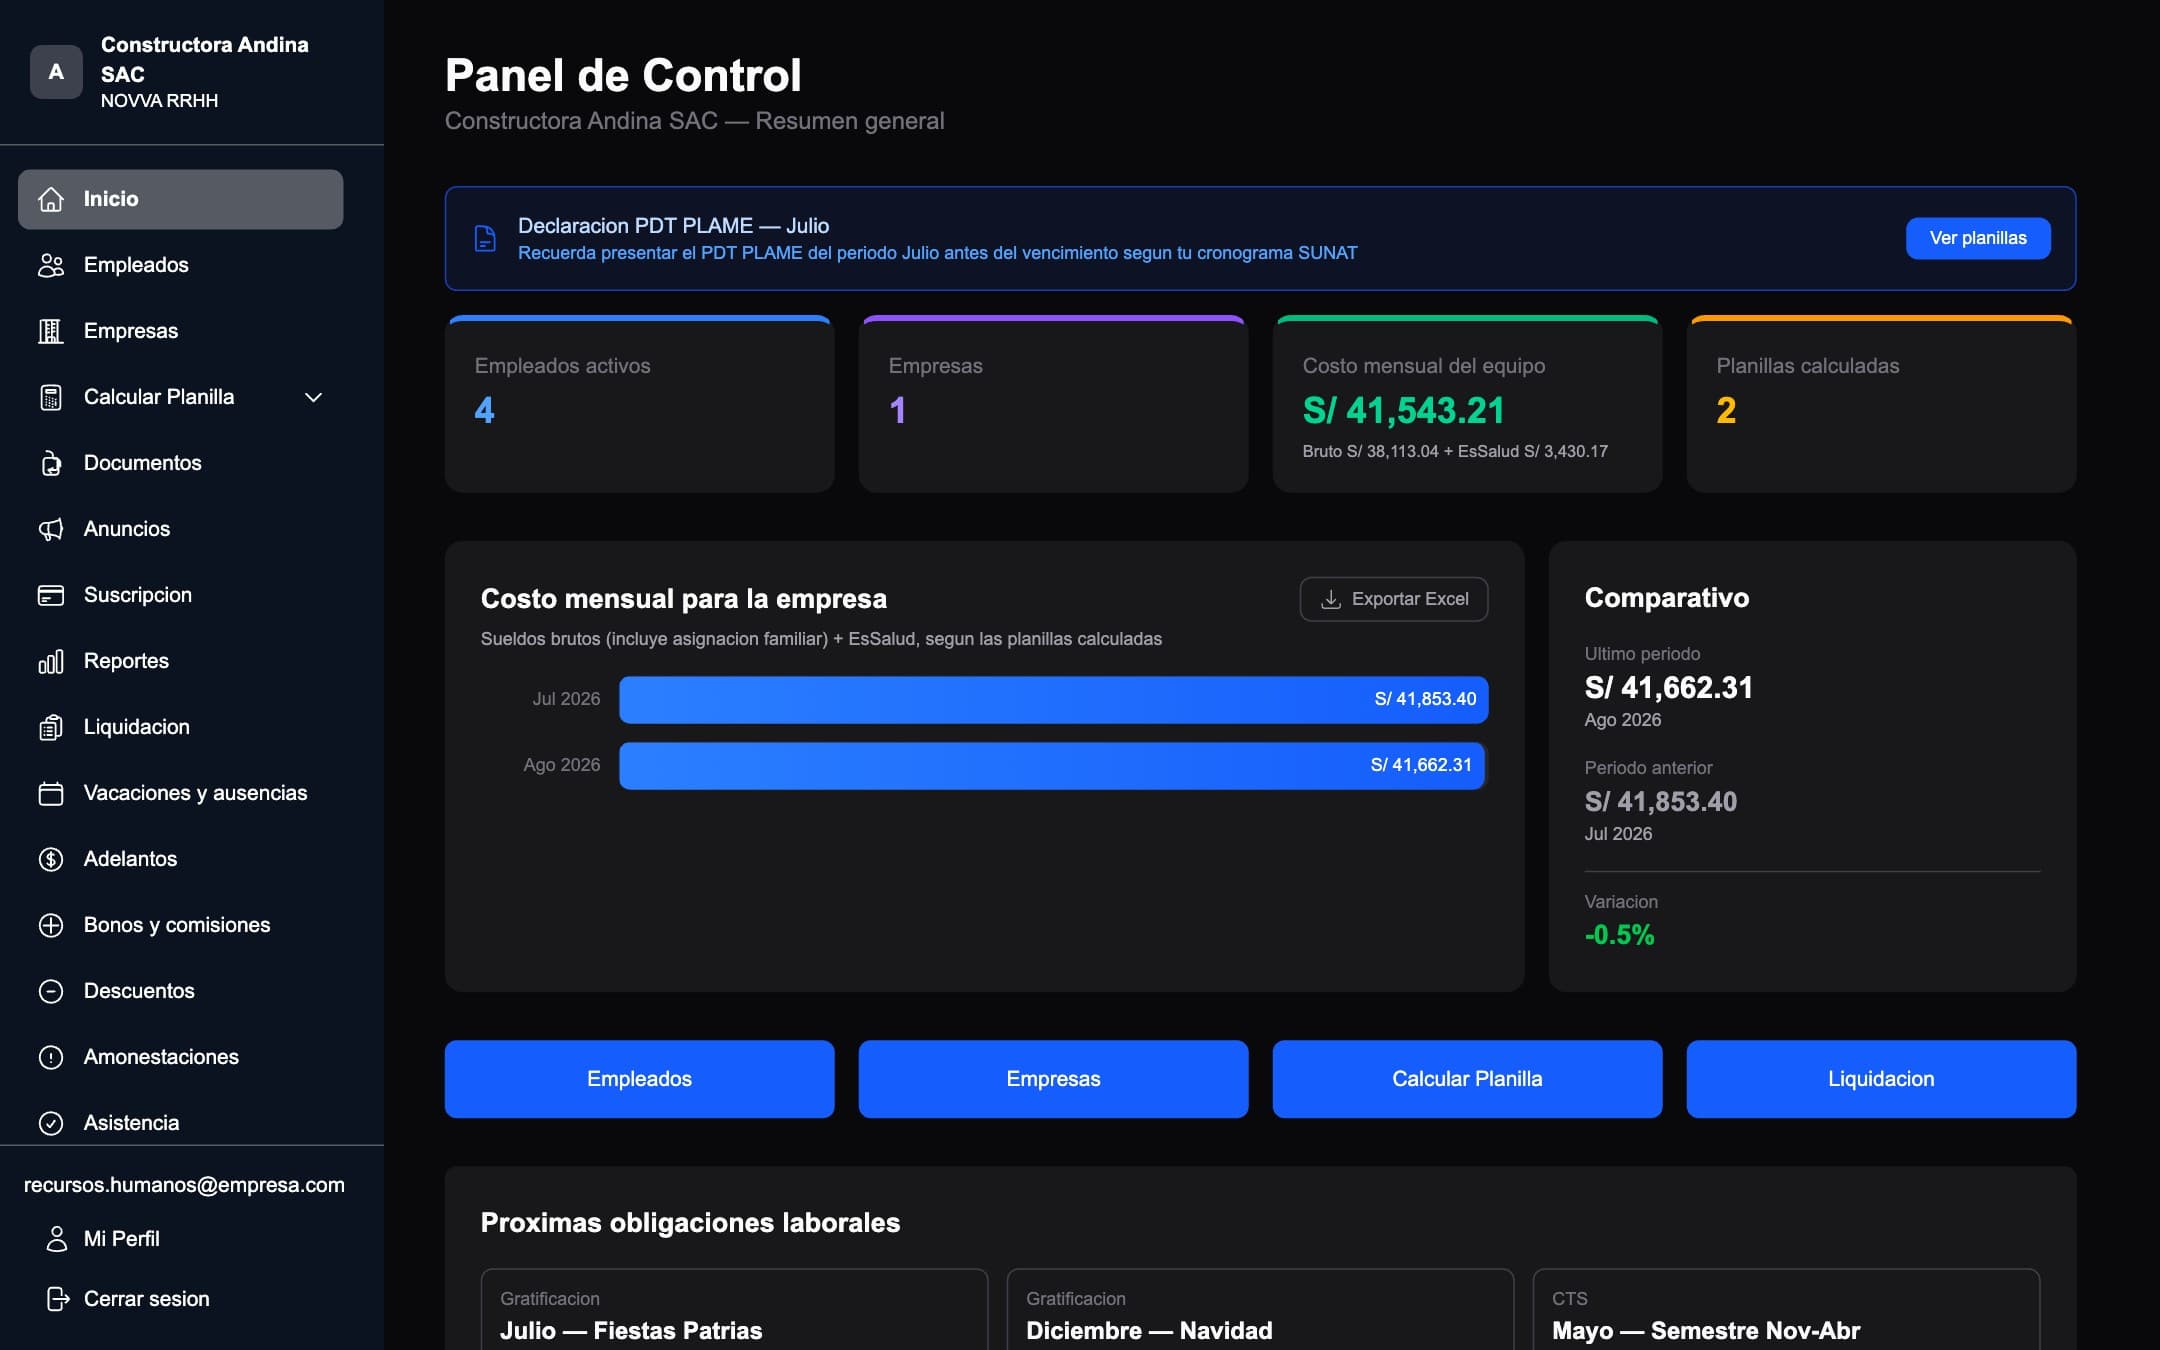The width and height of the screenshot is (2160, 1350).
Task: Open the Diciembre — Navidad gratificacion card
Action: click(1260, 1310)
